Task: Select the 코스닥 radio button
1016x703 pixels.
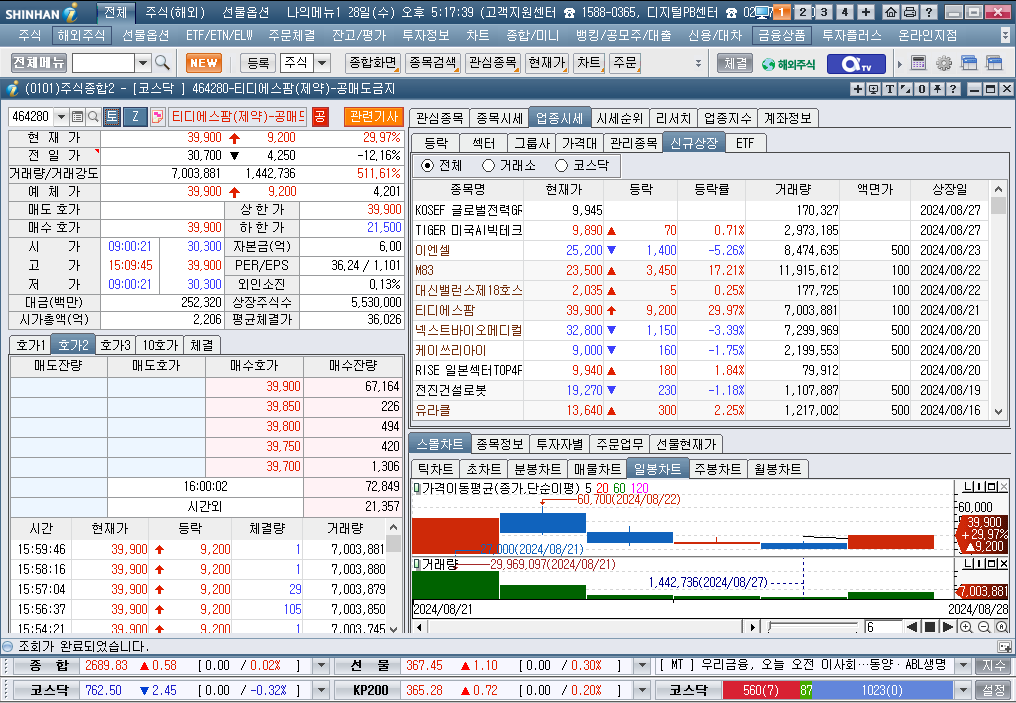Action: click(x=561, y=165)
